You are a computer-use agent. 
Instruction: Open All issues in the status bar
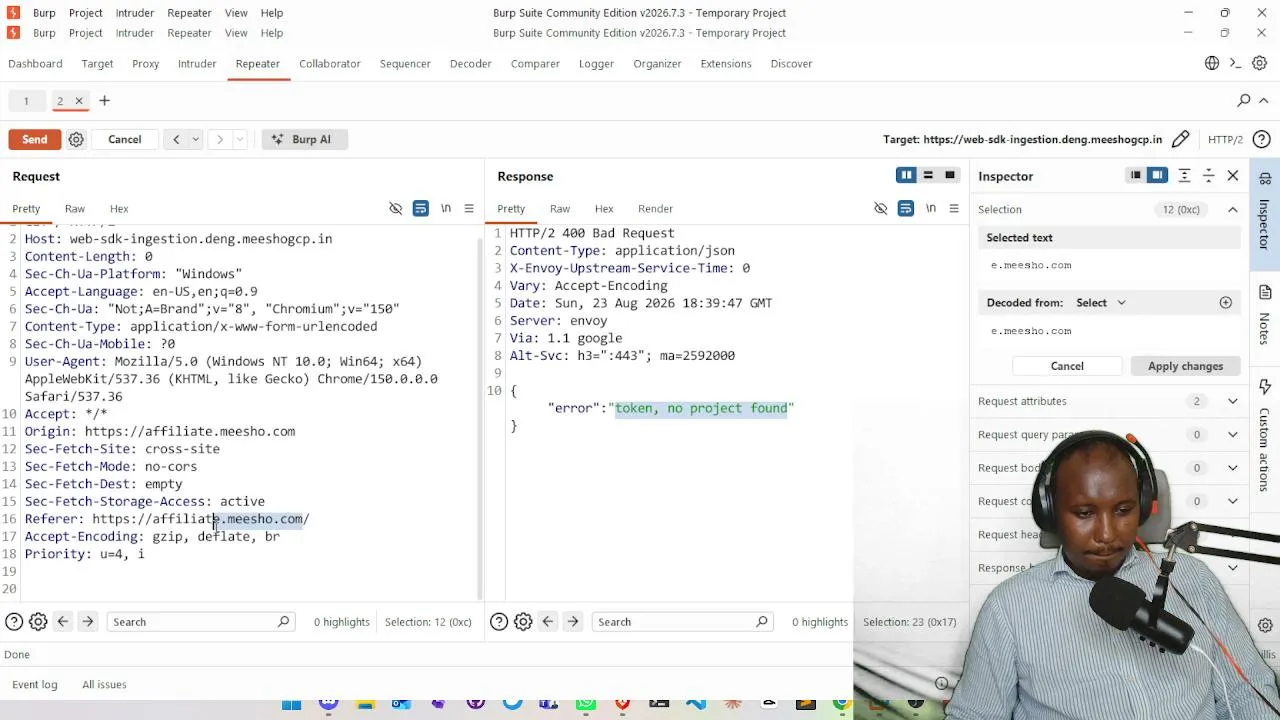104,685
